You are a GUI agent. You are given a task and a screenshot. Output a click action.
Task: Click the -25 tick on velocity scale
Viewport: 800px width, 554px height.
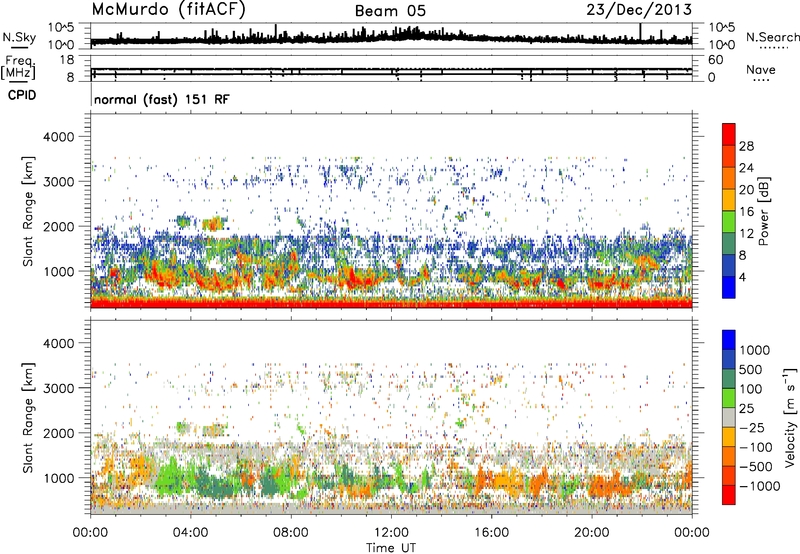tap(754, 428)
